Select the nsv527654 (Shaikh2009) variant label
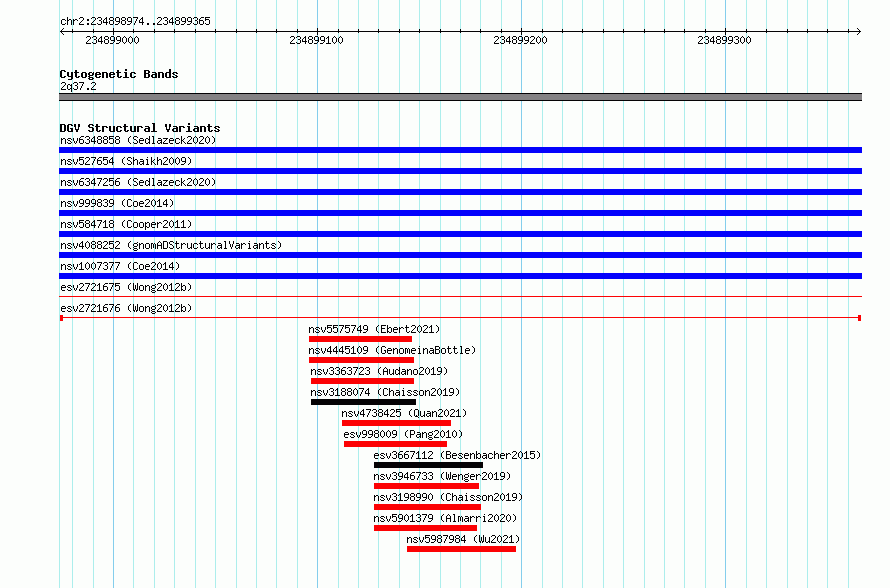Viewport: 890px width, 588px height. coord(126,161)
